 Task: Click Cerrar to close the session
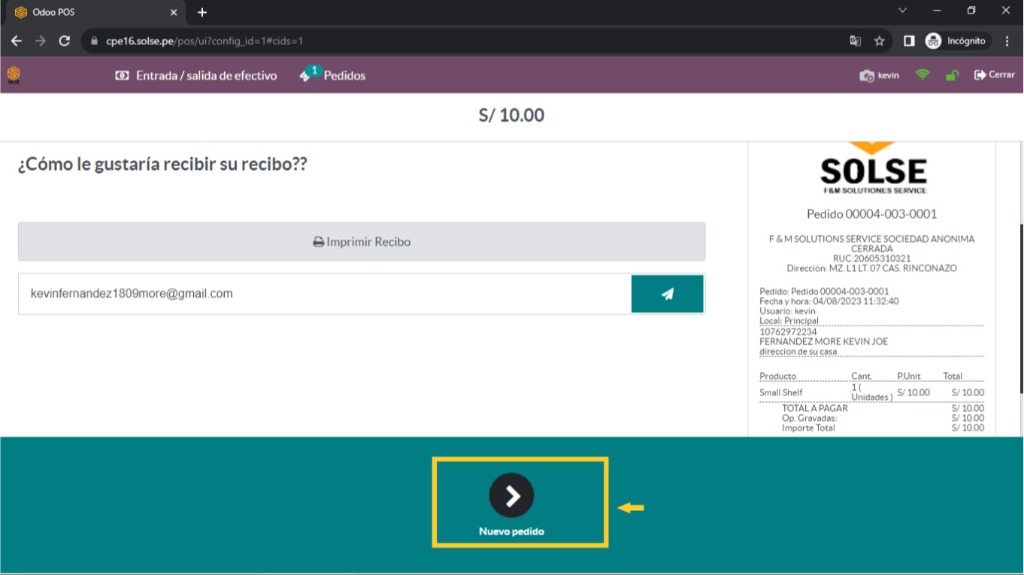tap(994, 75)
